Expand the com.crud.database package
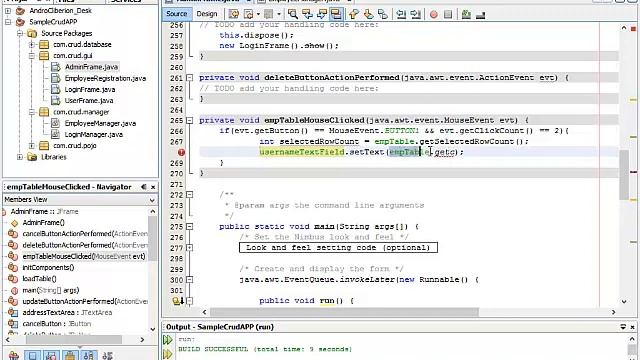Screen dimensions: 640x360 (x=31, y=44)
